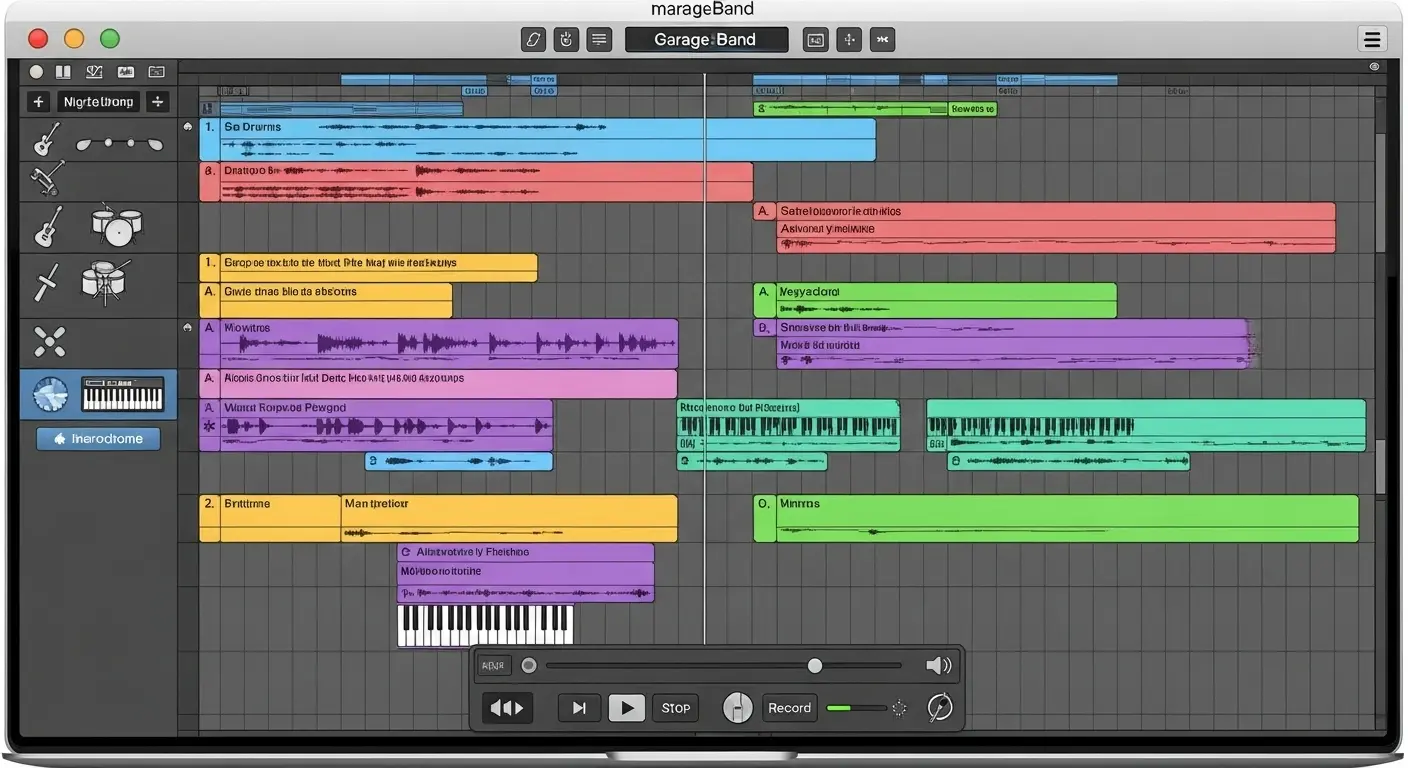The width and height of the screenshot is (1408, 768).
Task: Start playback with the Play button
Action: click(x=627, y=708)
